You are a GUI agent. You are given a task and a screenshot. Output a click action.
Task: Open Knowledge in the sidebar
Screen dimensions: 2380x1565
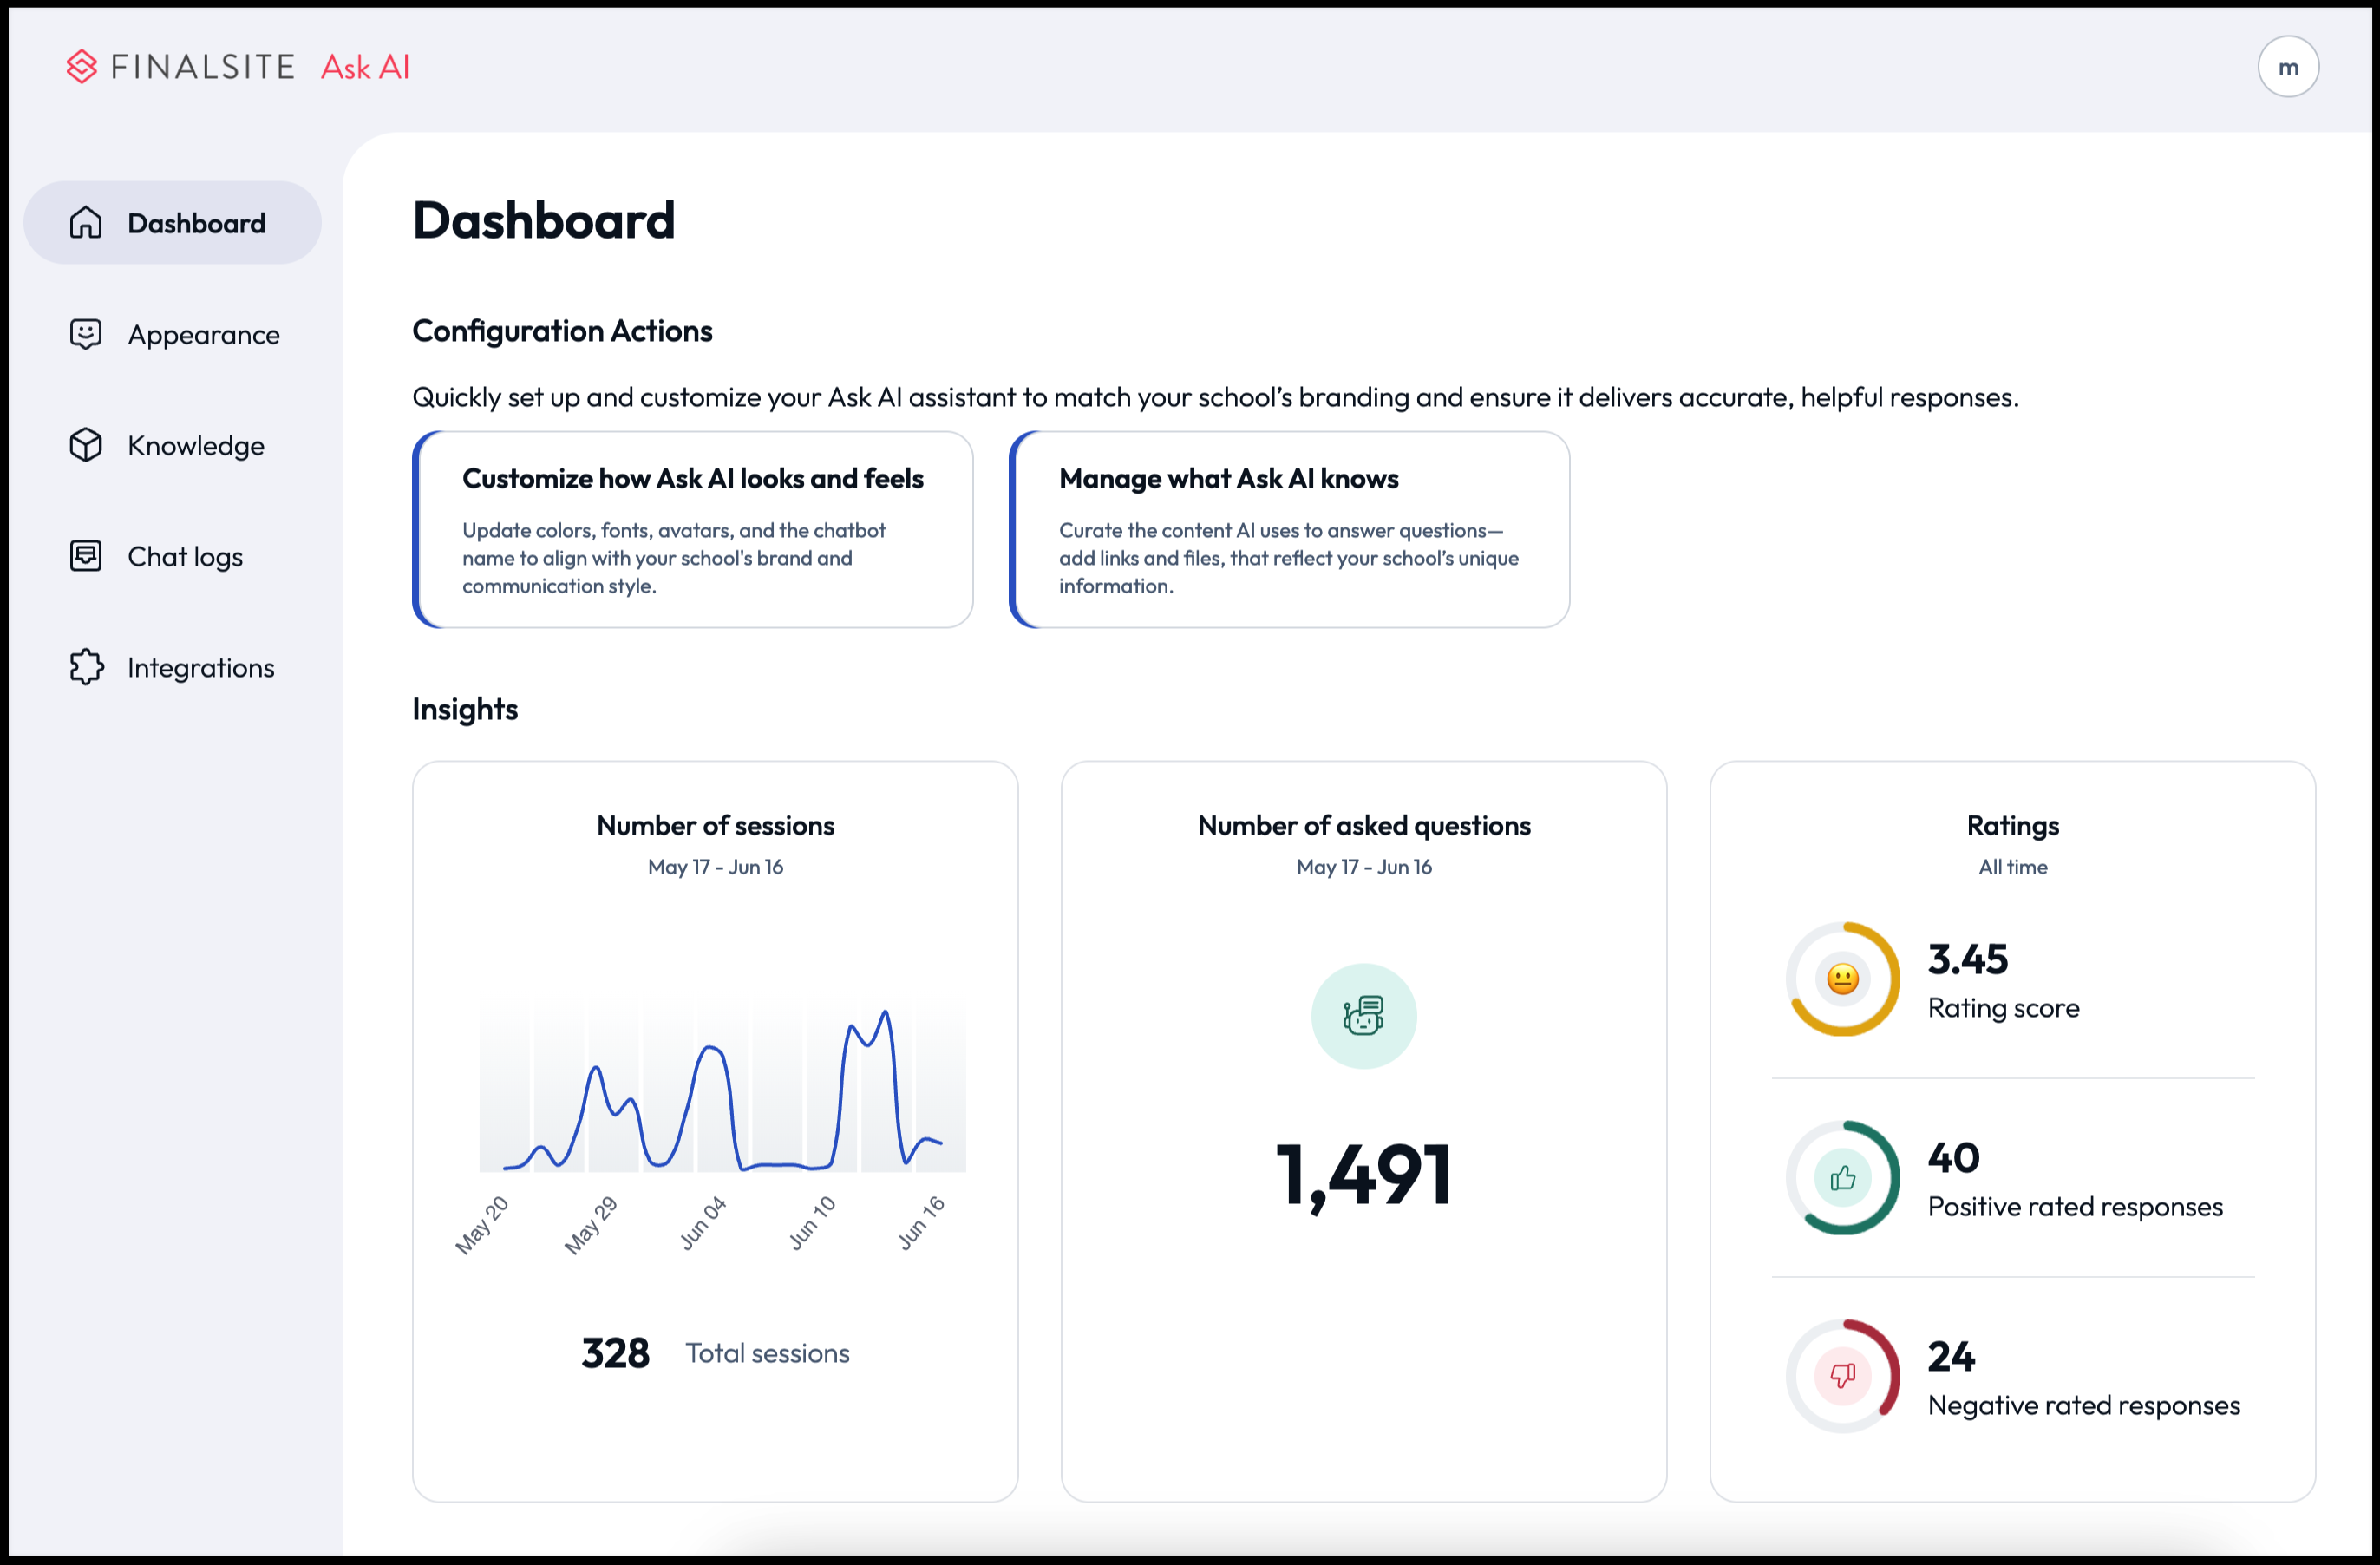click(173, 445)
